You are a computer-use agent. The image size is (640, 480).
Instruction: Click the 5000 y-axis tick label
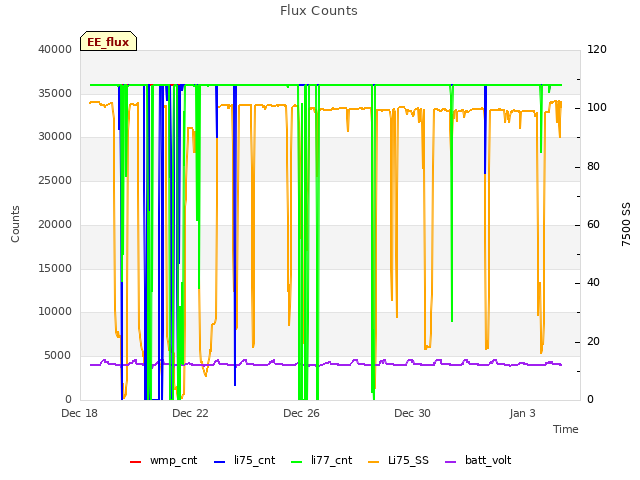tap(58, 356)
